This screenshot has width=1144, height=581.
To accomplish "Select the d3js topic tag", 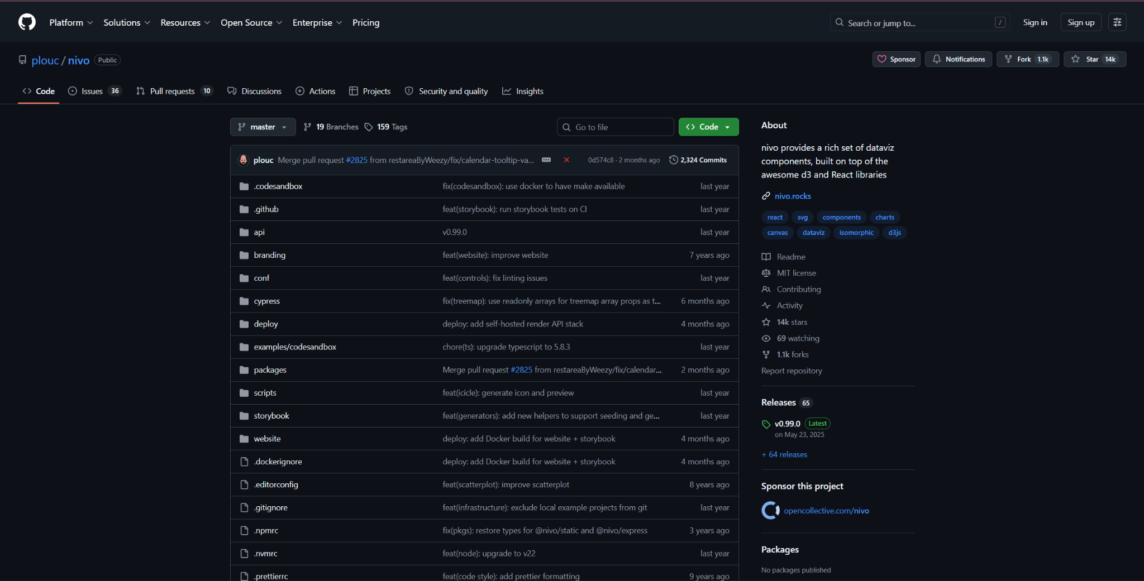I will tap(894, 233).
